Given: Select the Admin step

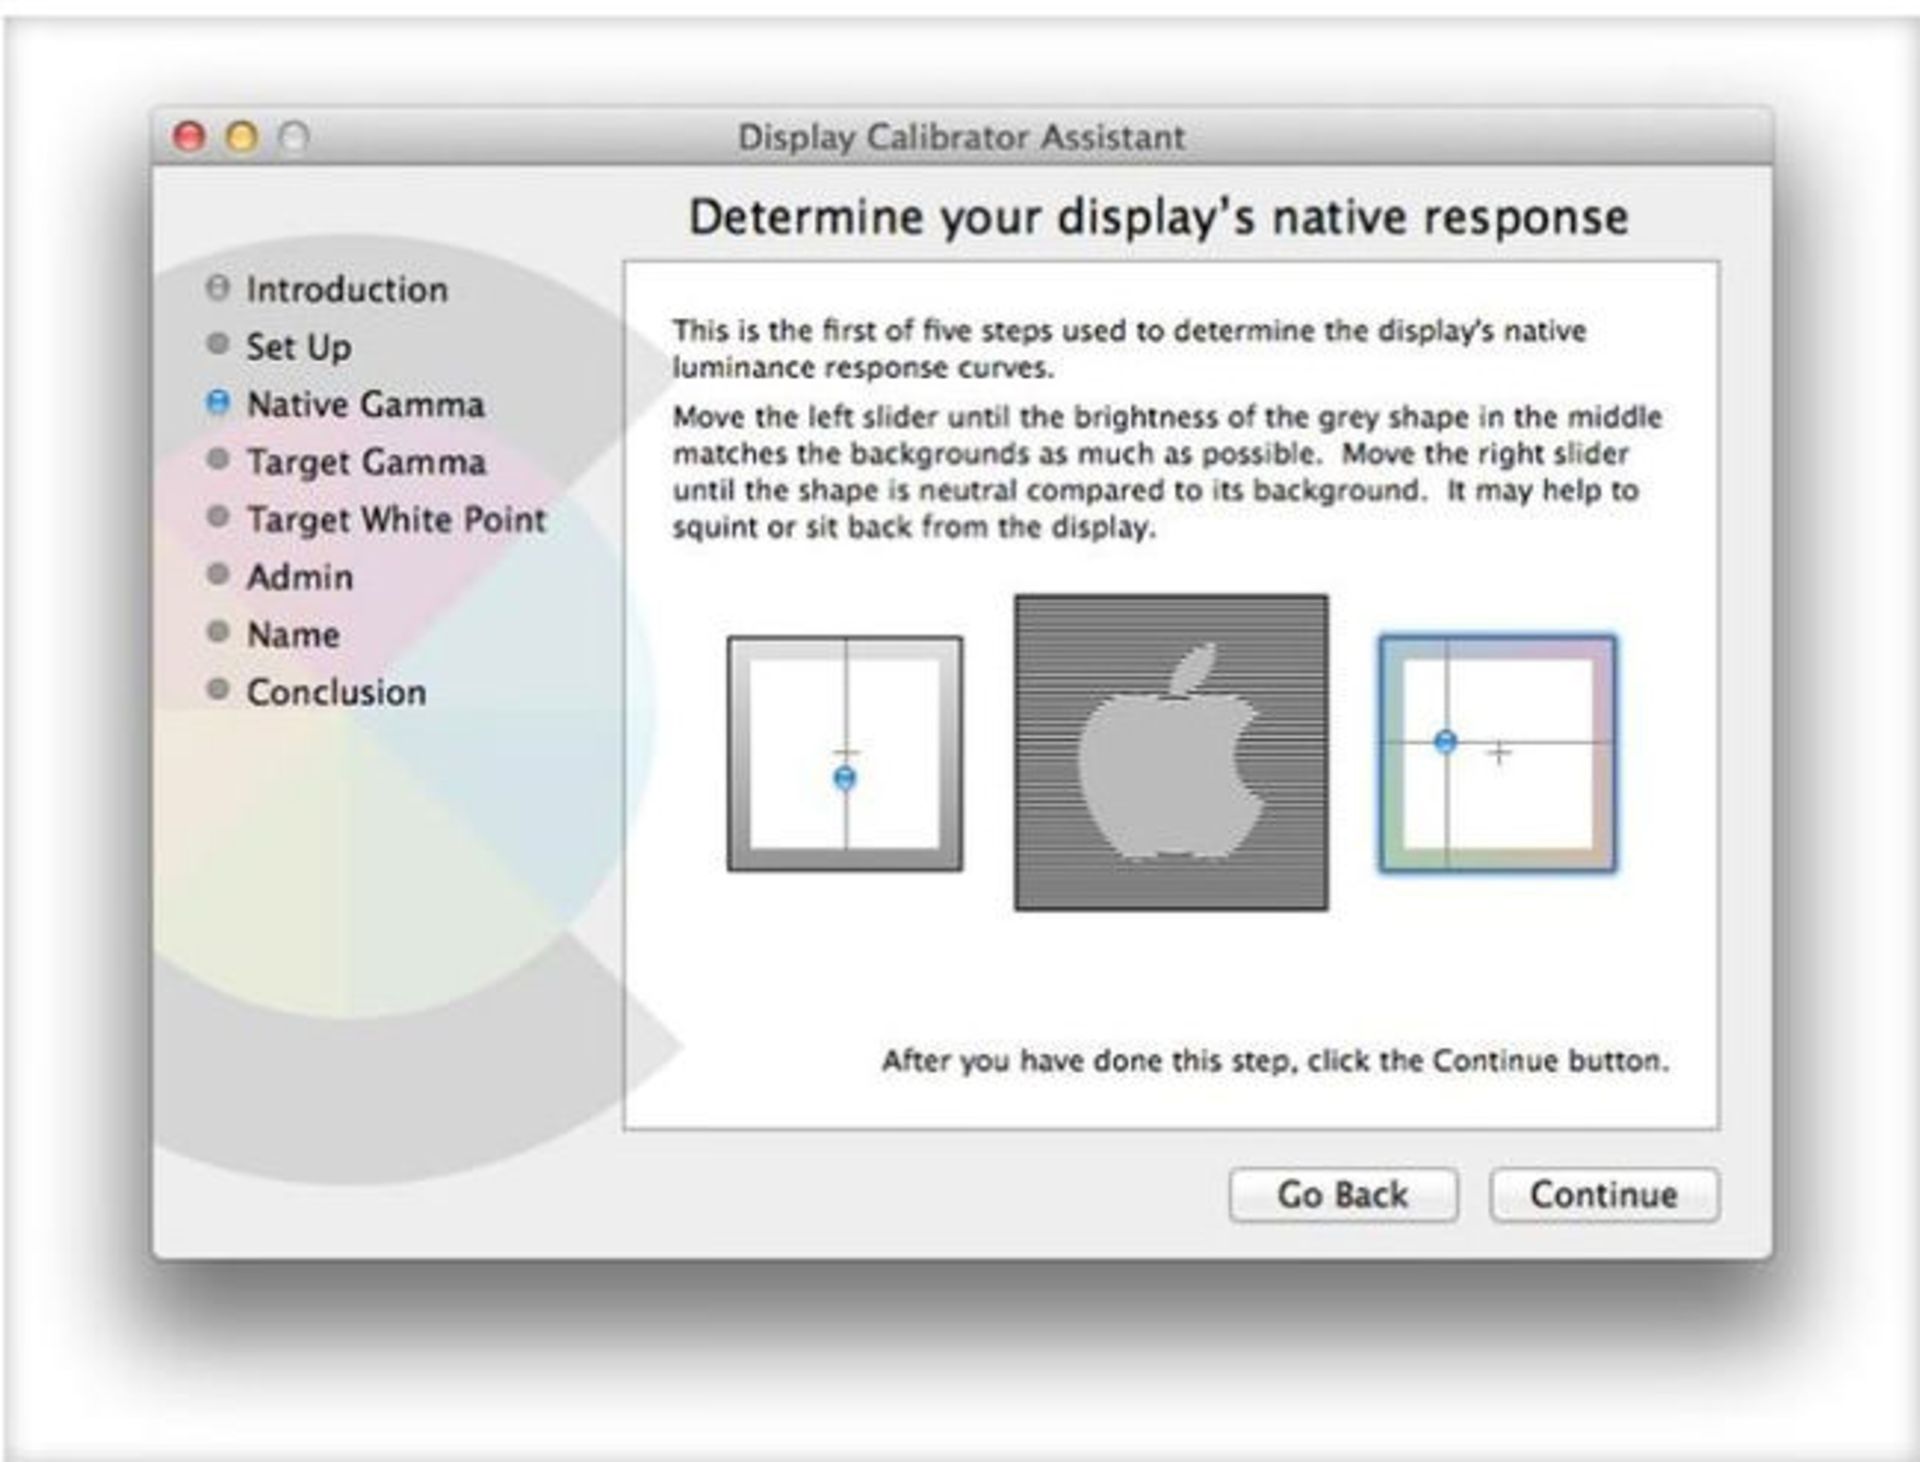Looking at the screenshot, I should [x=279, y=577].
